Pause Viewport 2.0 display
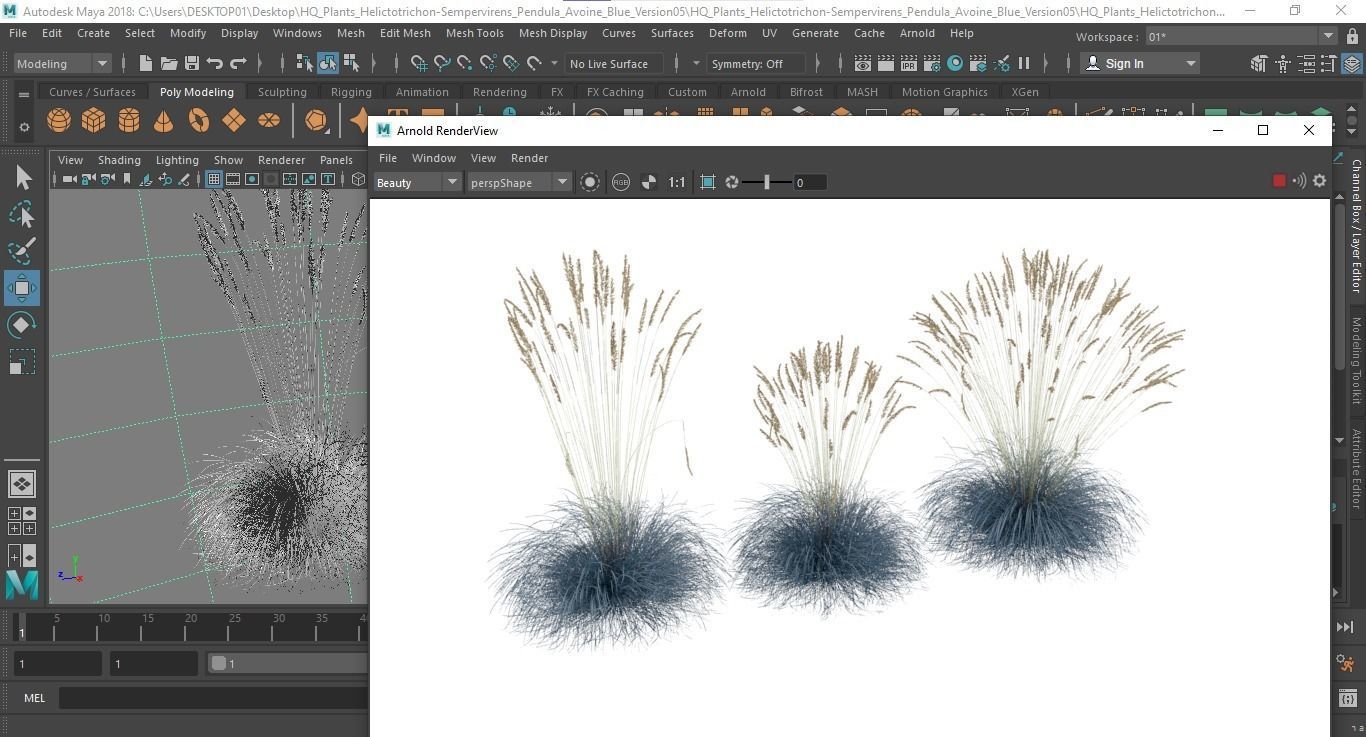 (x=1024, y=63)
